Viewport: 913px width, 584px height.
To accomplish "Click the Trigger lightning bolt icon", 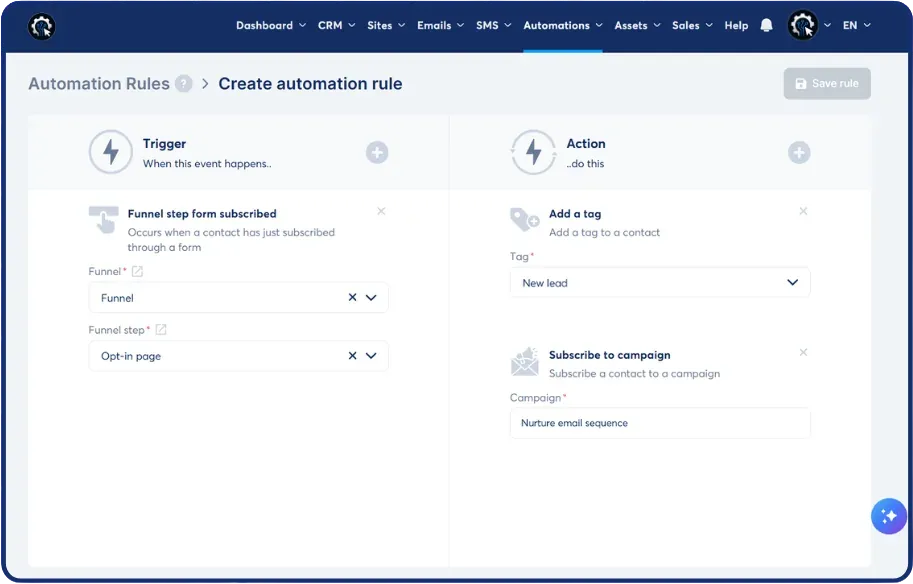I will pos(111,152).
